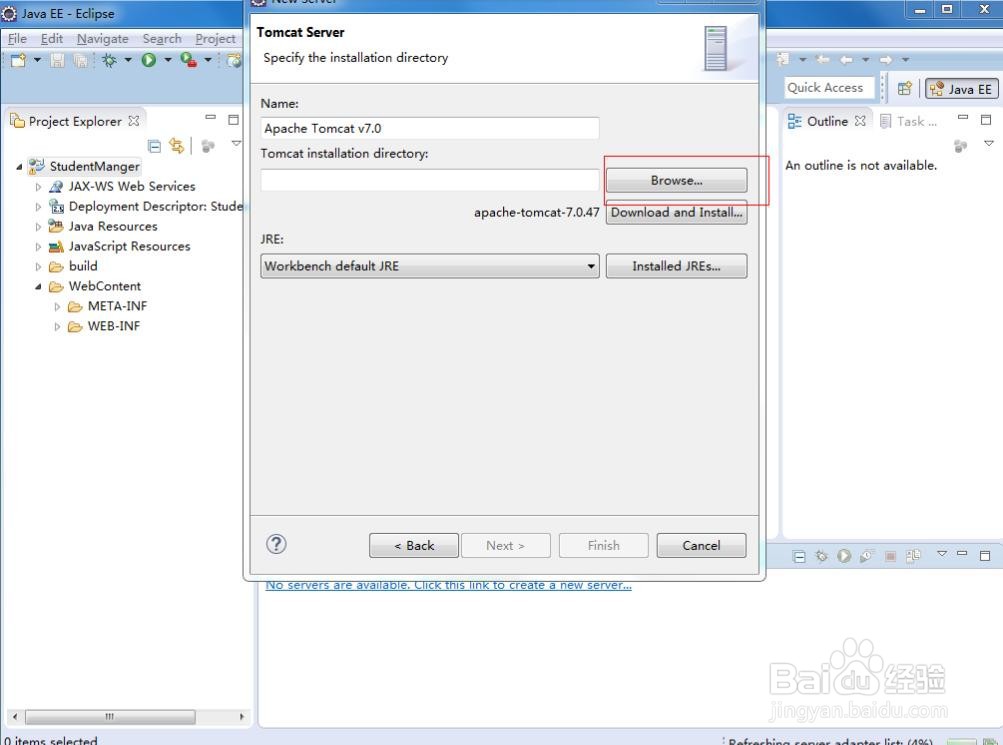Viewport: 1003px width, 745px height.
Task: Open the dropdown arrow beside the Debug icon
Action: (x=128, y=60)
